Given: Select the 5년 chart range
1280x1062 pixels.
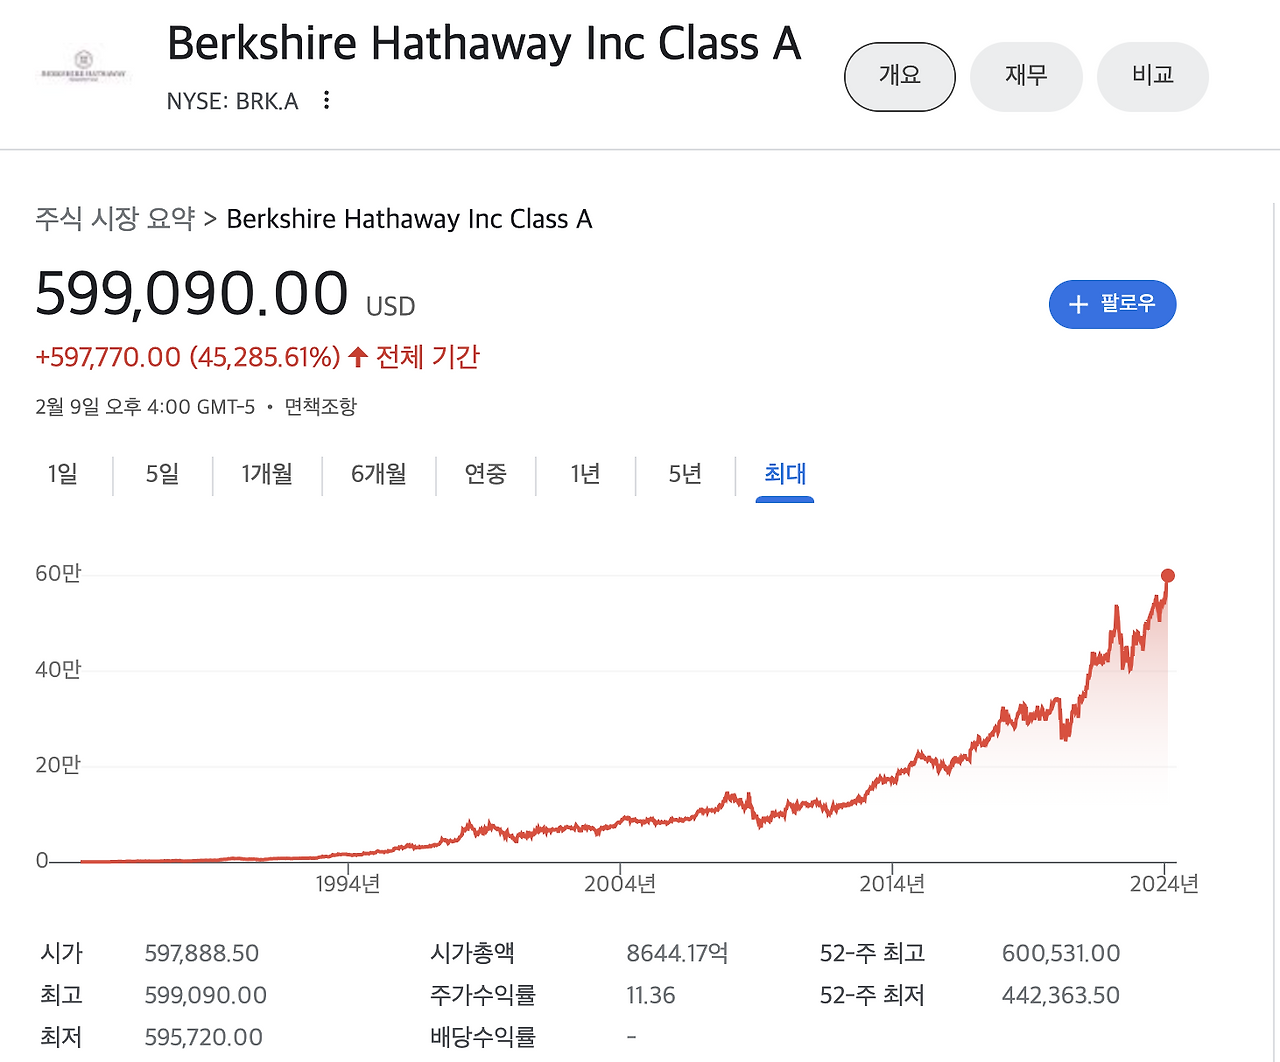Looking at the screenshot, I should 685,474.
